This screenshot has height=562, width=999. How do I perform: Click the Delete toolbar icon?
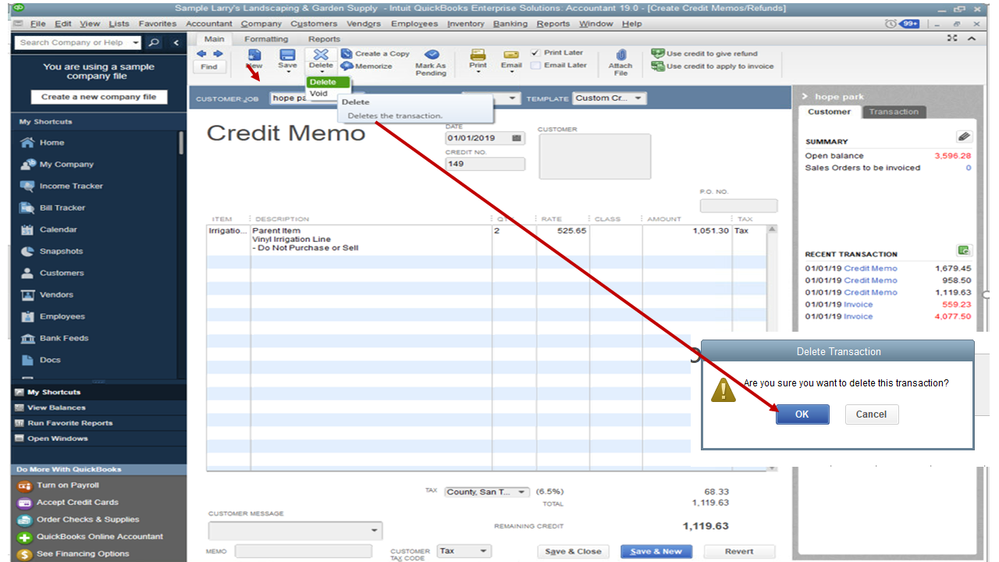coord(320,55)
